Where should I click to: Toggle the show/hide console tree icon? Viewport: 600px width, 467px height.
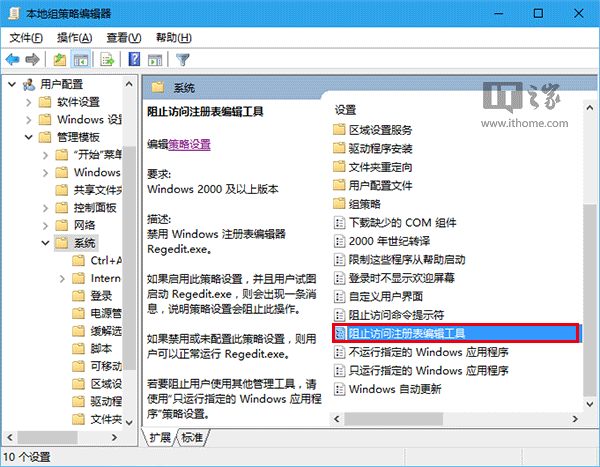point(82,59)
